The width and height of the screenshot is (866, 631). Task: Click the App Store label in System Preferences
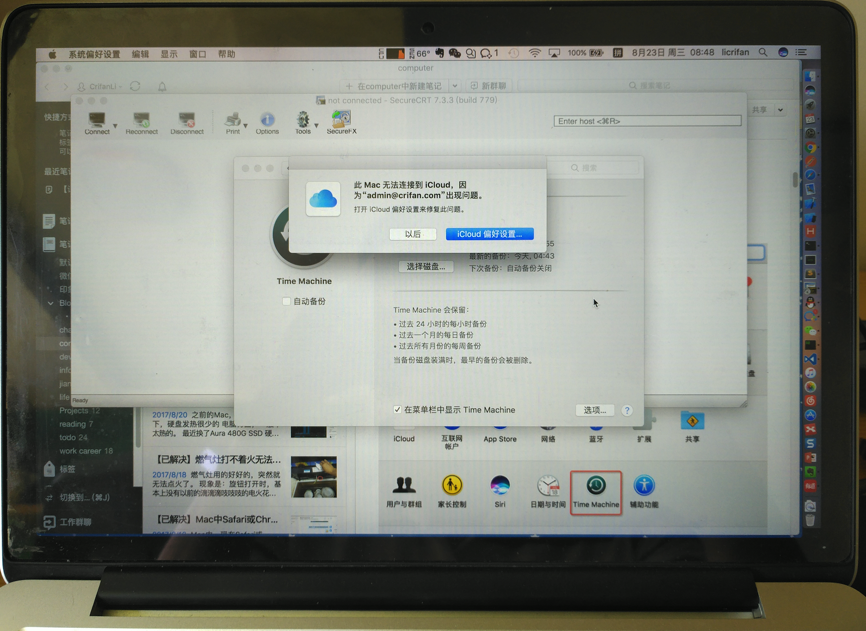[x=500, y=439]
